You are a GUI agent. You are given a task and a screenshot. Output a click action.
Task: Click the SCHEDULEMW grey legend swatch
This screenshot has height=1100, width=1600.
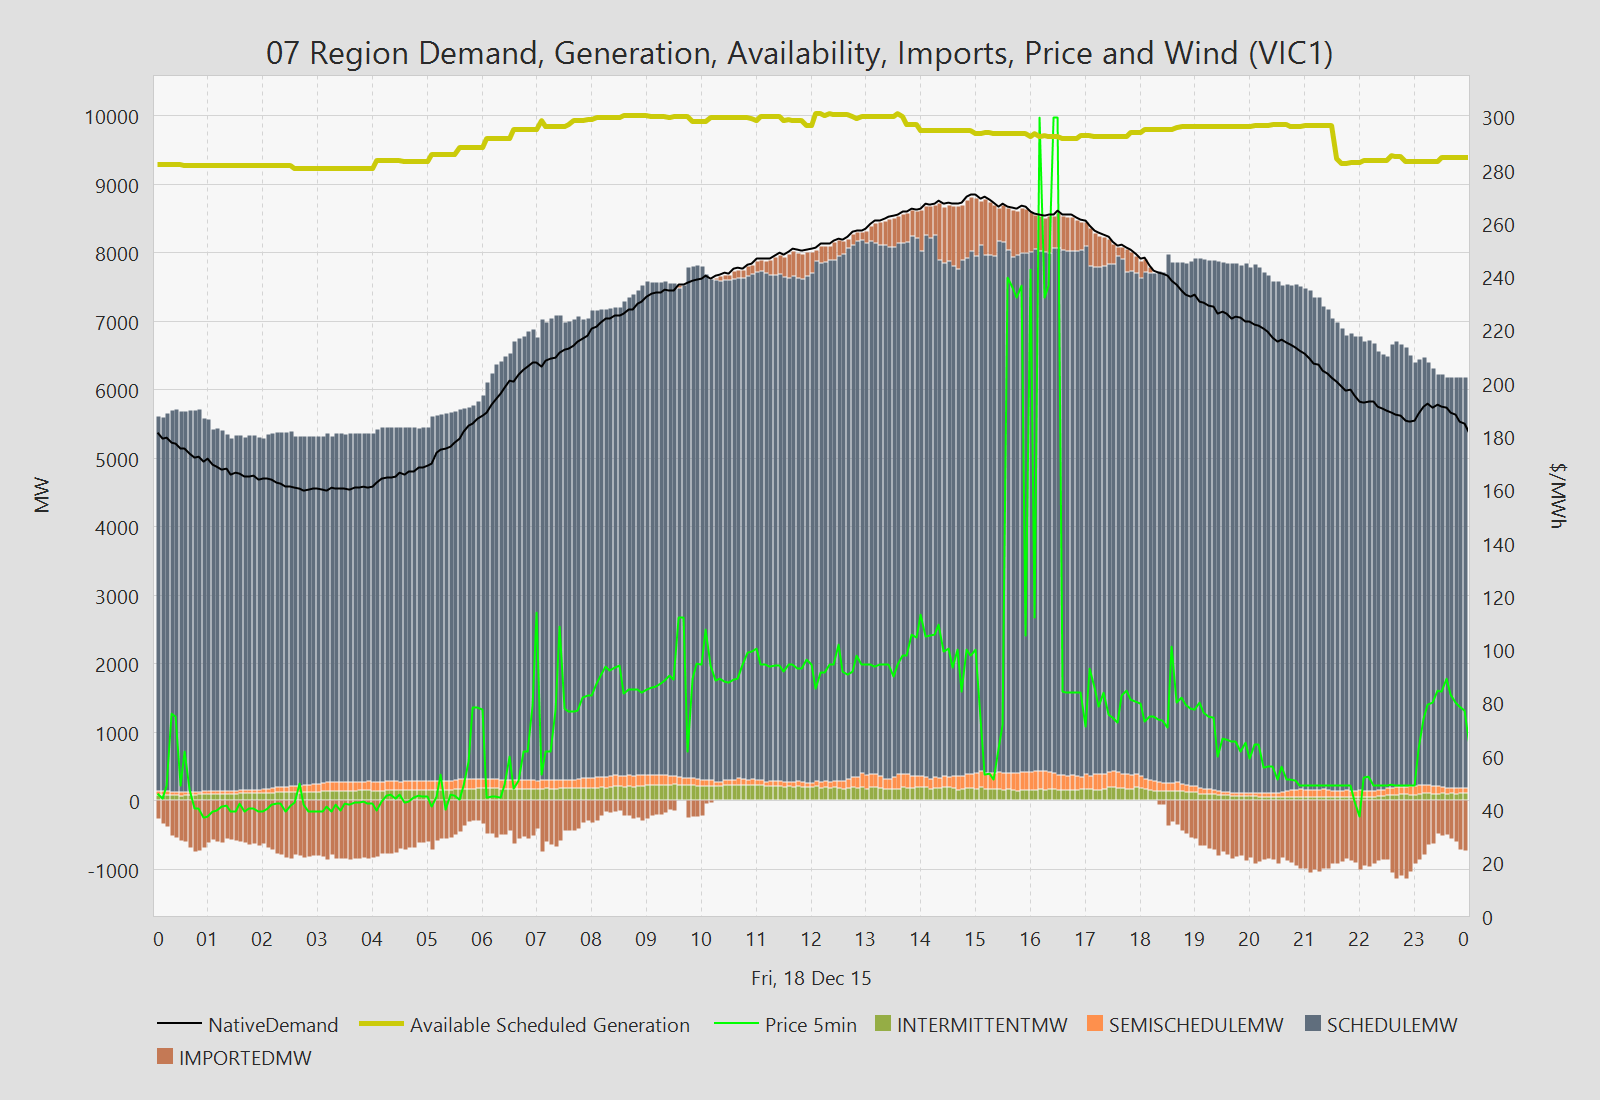coord(1313,1024)
